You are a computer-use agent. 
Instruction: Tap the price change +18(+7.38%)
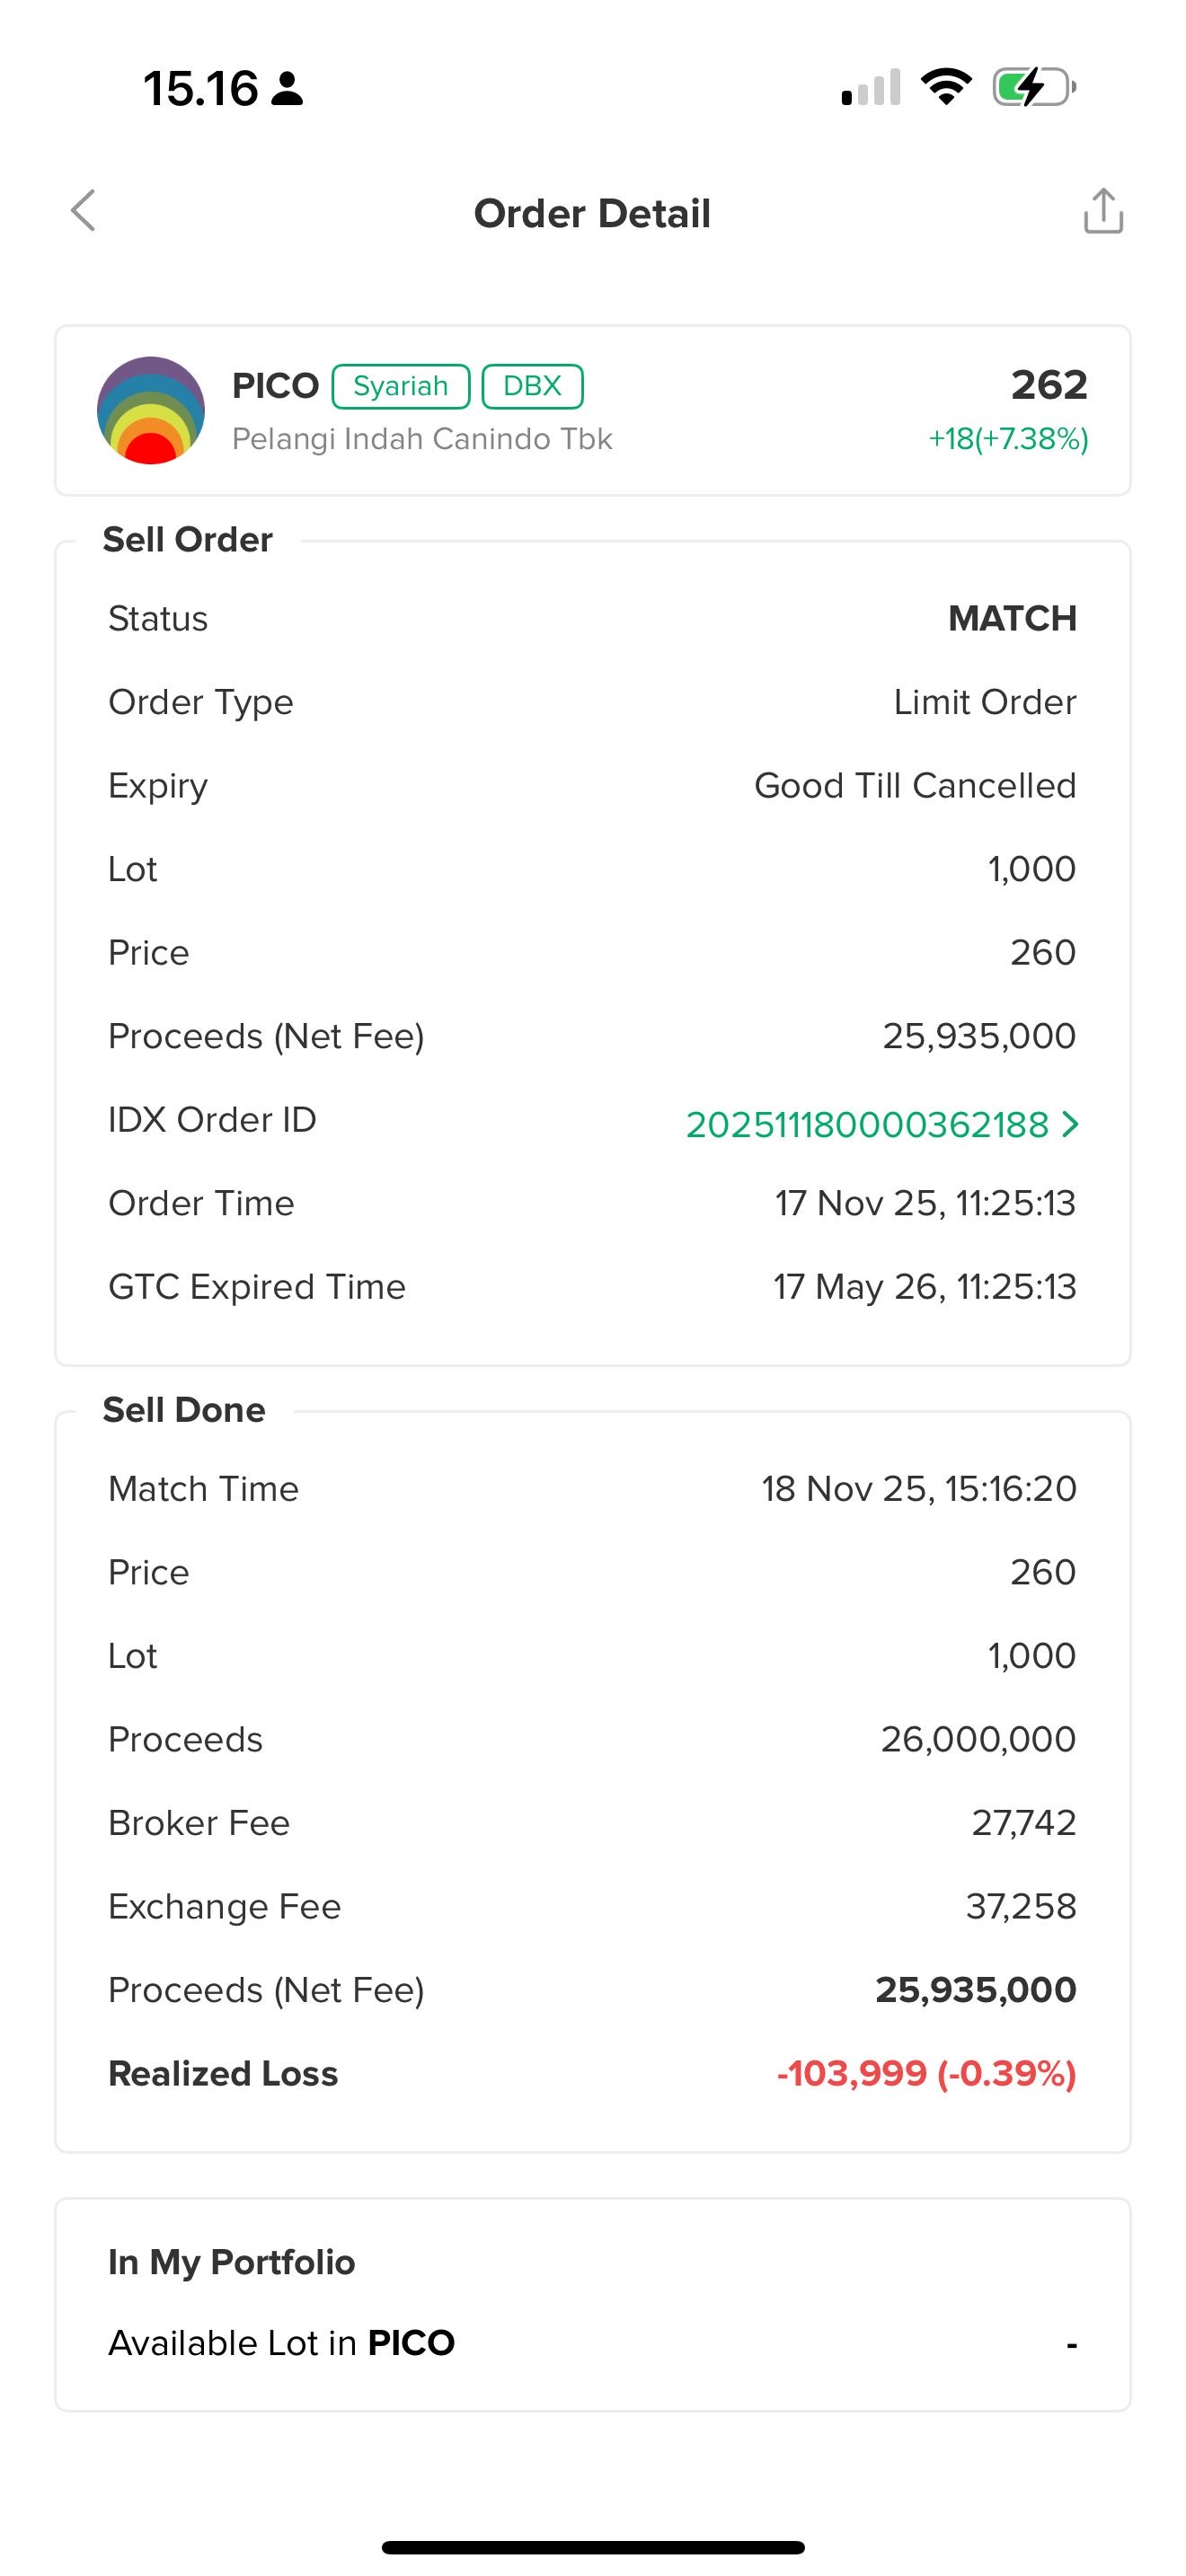click(1008, 439)
